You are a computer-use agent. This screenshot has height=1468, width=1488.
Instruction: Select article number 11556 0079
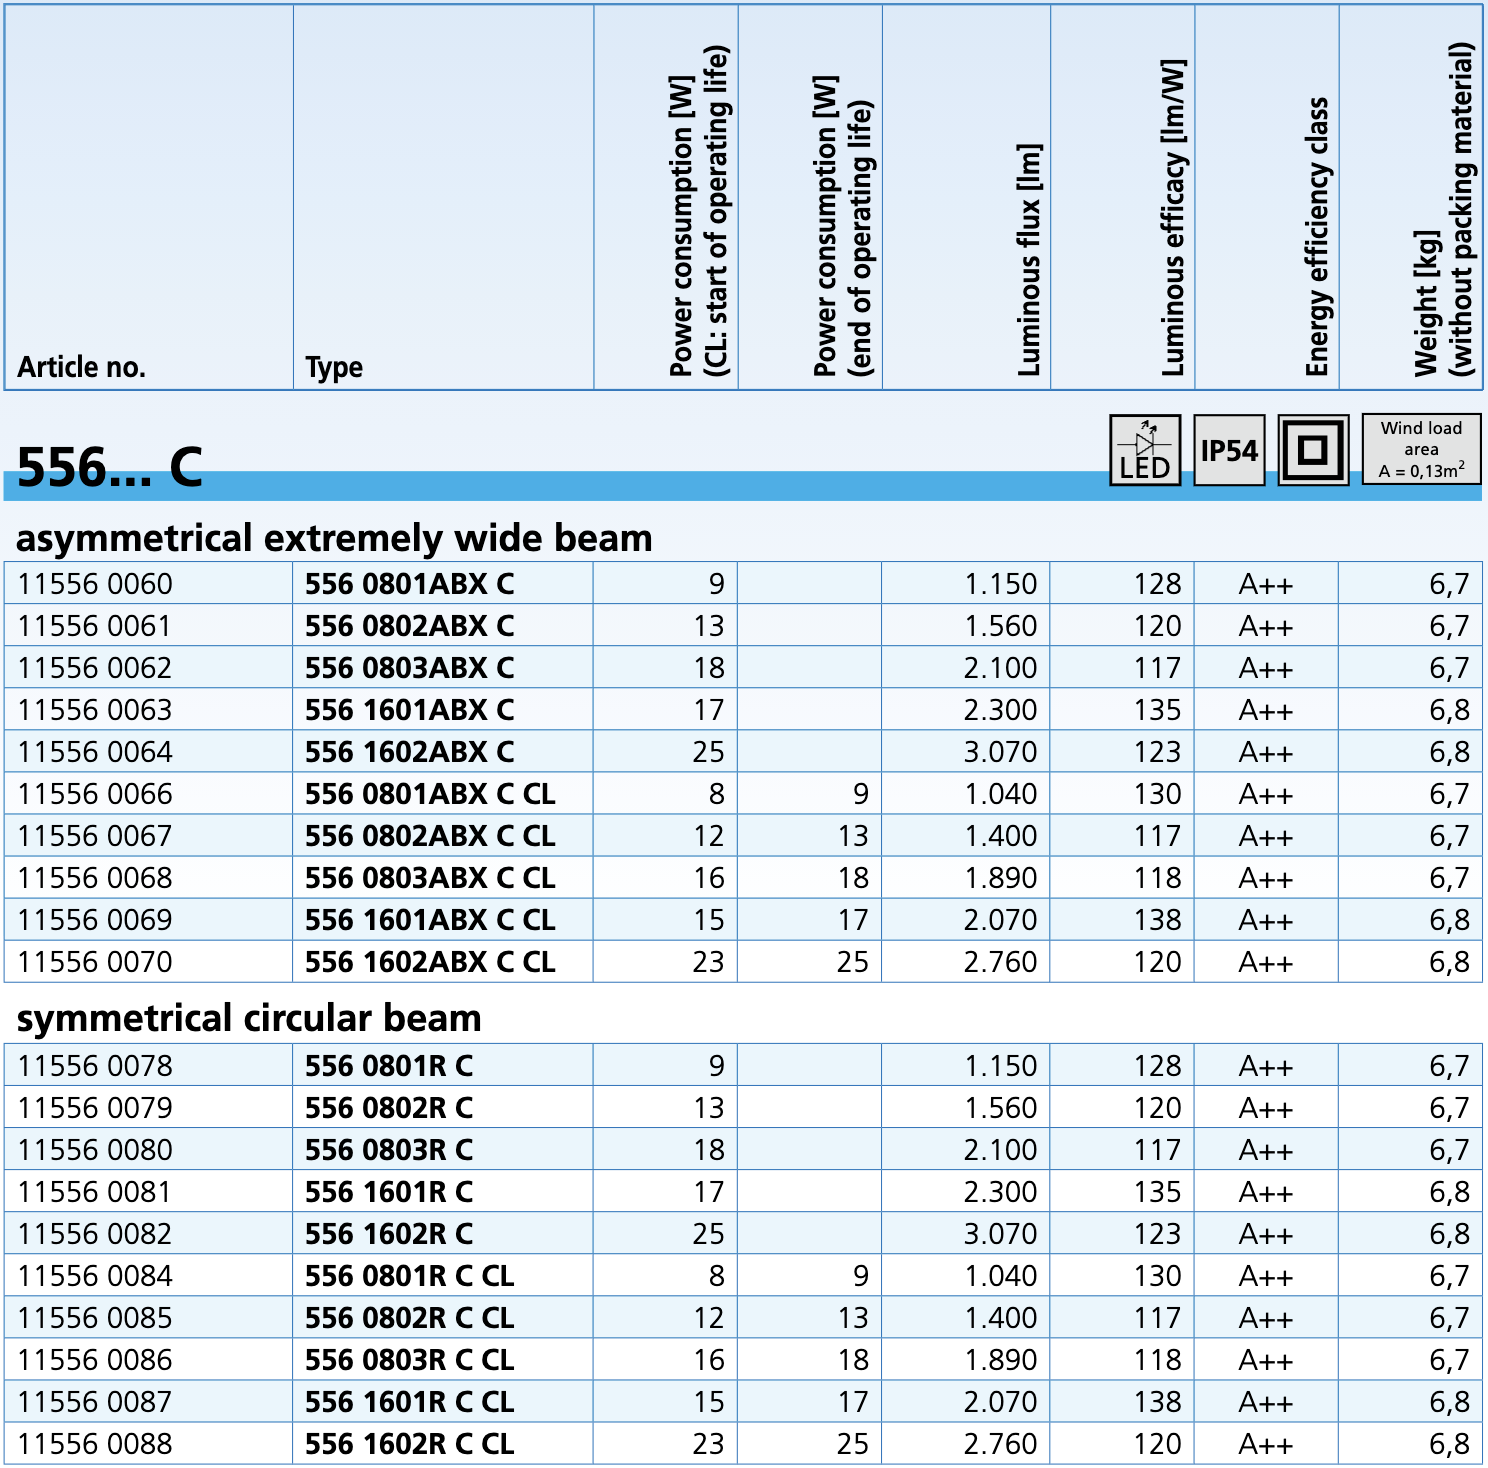tap(95, 1108)
